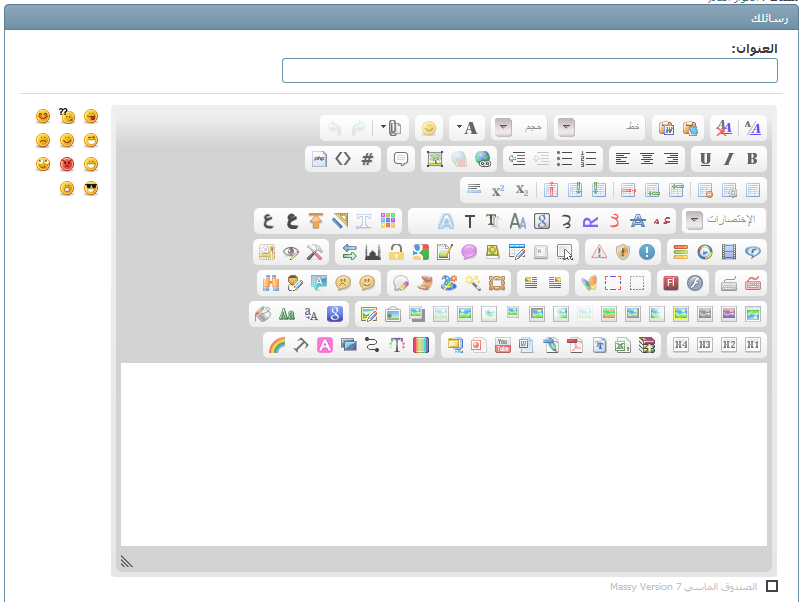Viewport: 802px width, 602px height.
Task: Click the العنوان title input field
Action: 529,71
